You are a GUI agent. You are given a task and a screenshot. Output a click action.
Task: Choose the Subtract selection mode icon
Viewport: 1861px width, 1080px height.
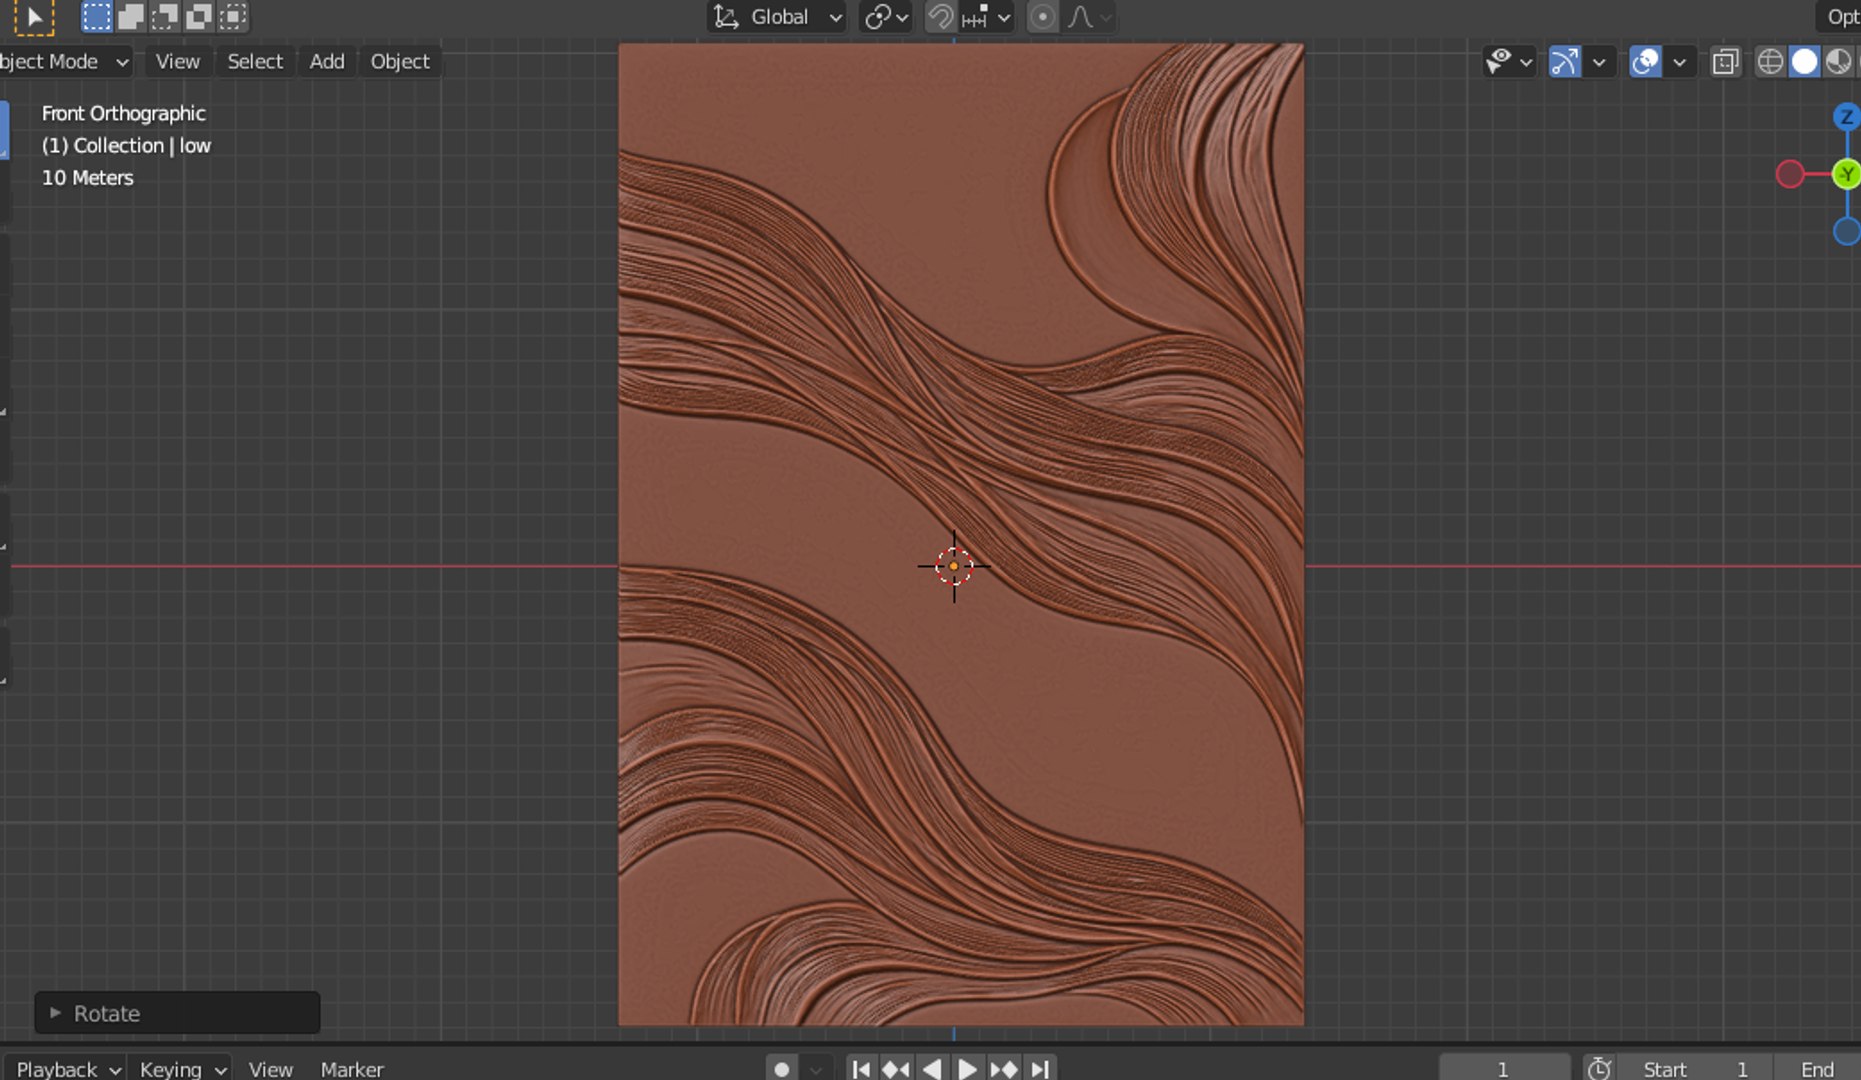click(x=164, y=16)
